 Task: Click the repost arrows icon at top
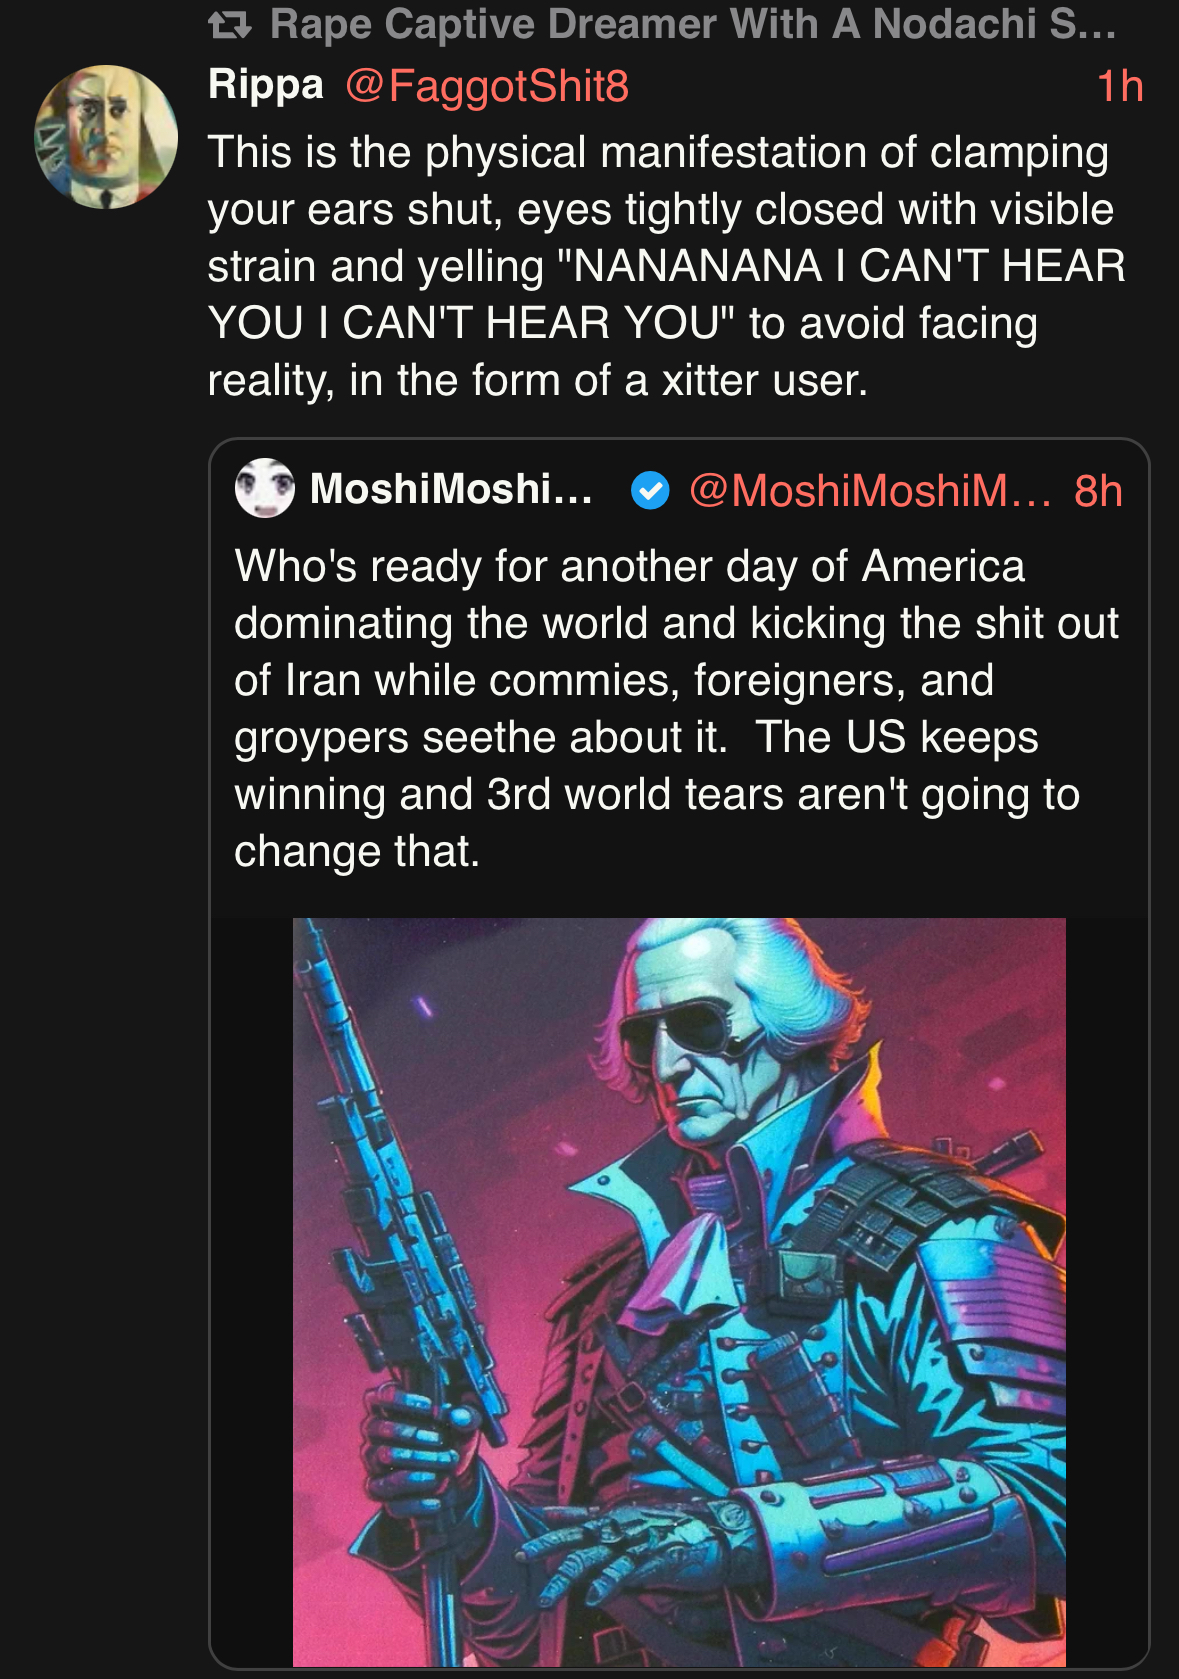click(229, 24)
